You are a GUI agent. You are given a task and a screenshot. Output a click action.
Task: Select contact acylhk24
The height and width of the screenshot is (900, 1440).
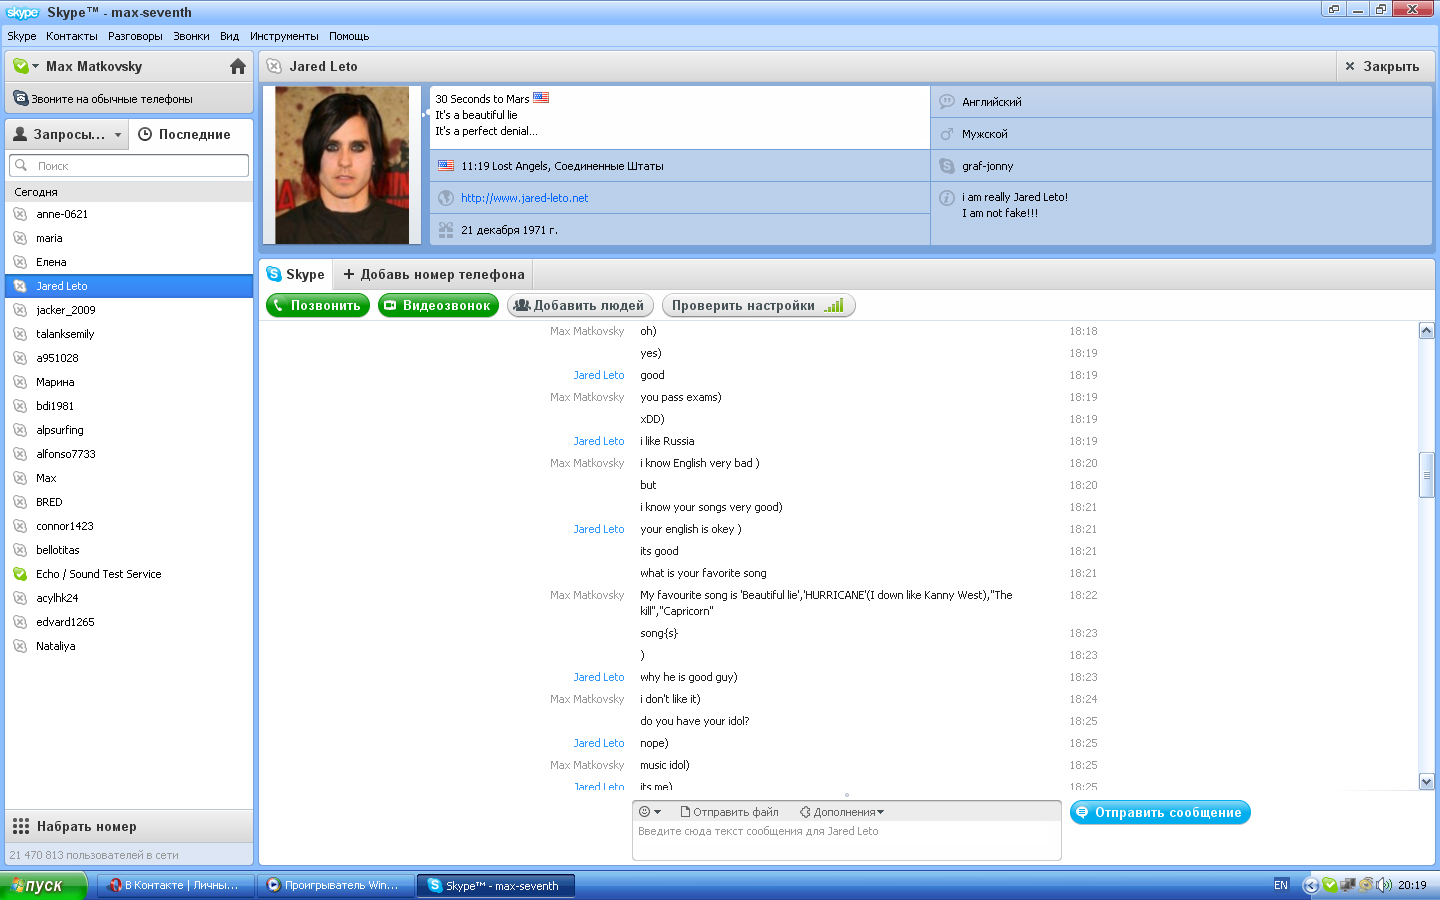129,598
